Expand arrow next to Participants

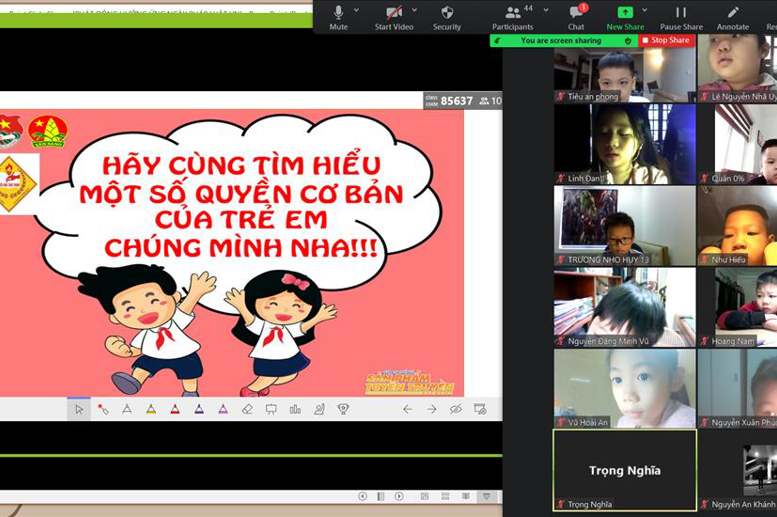[546, 10]
